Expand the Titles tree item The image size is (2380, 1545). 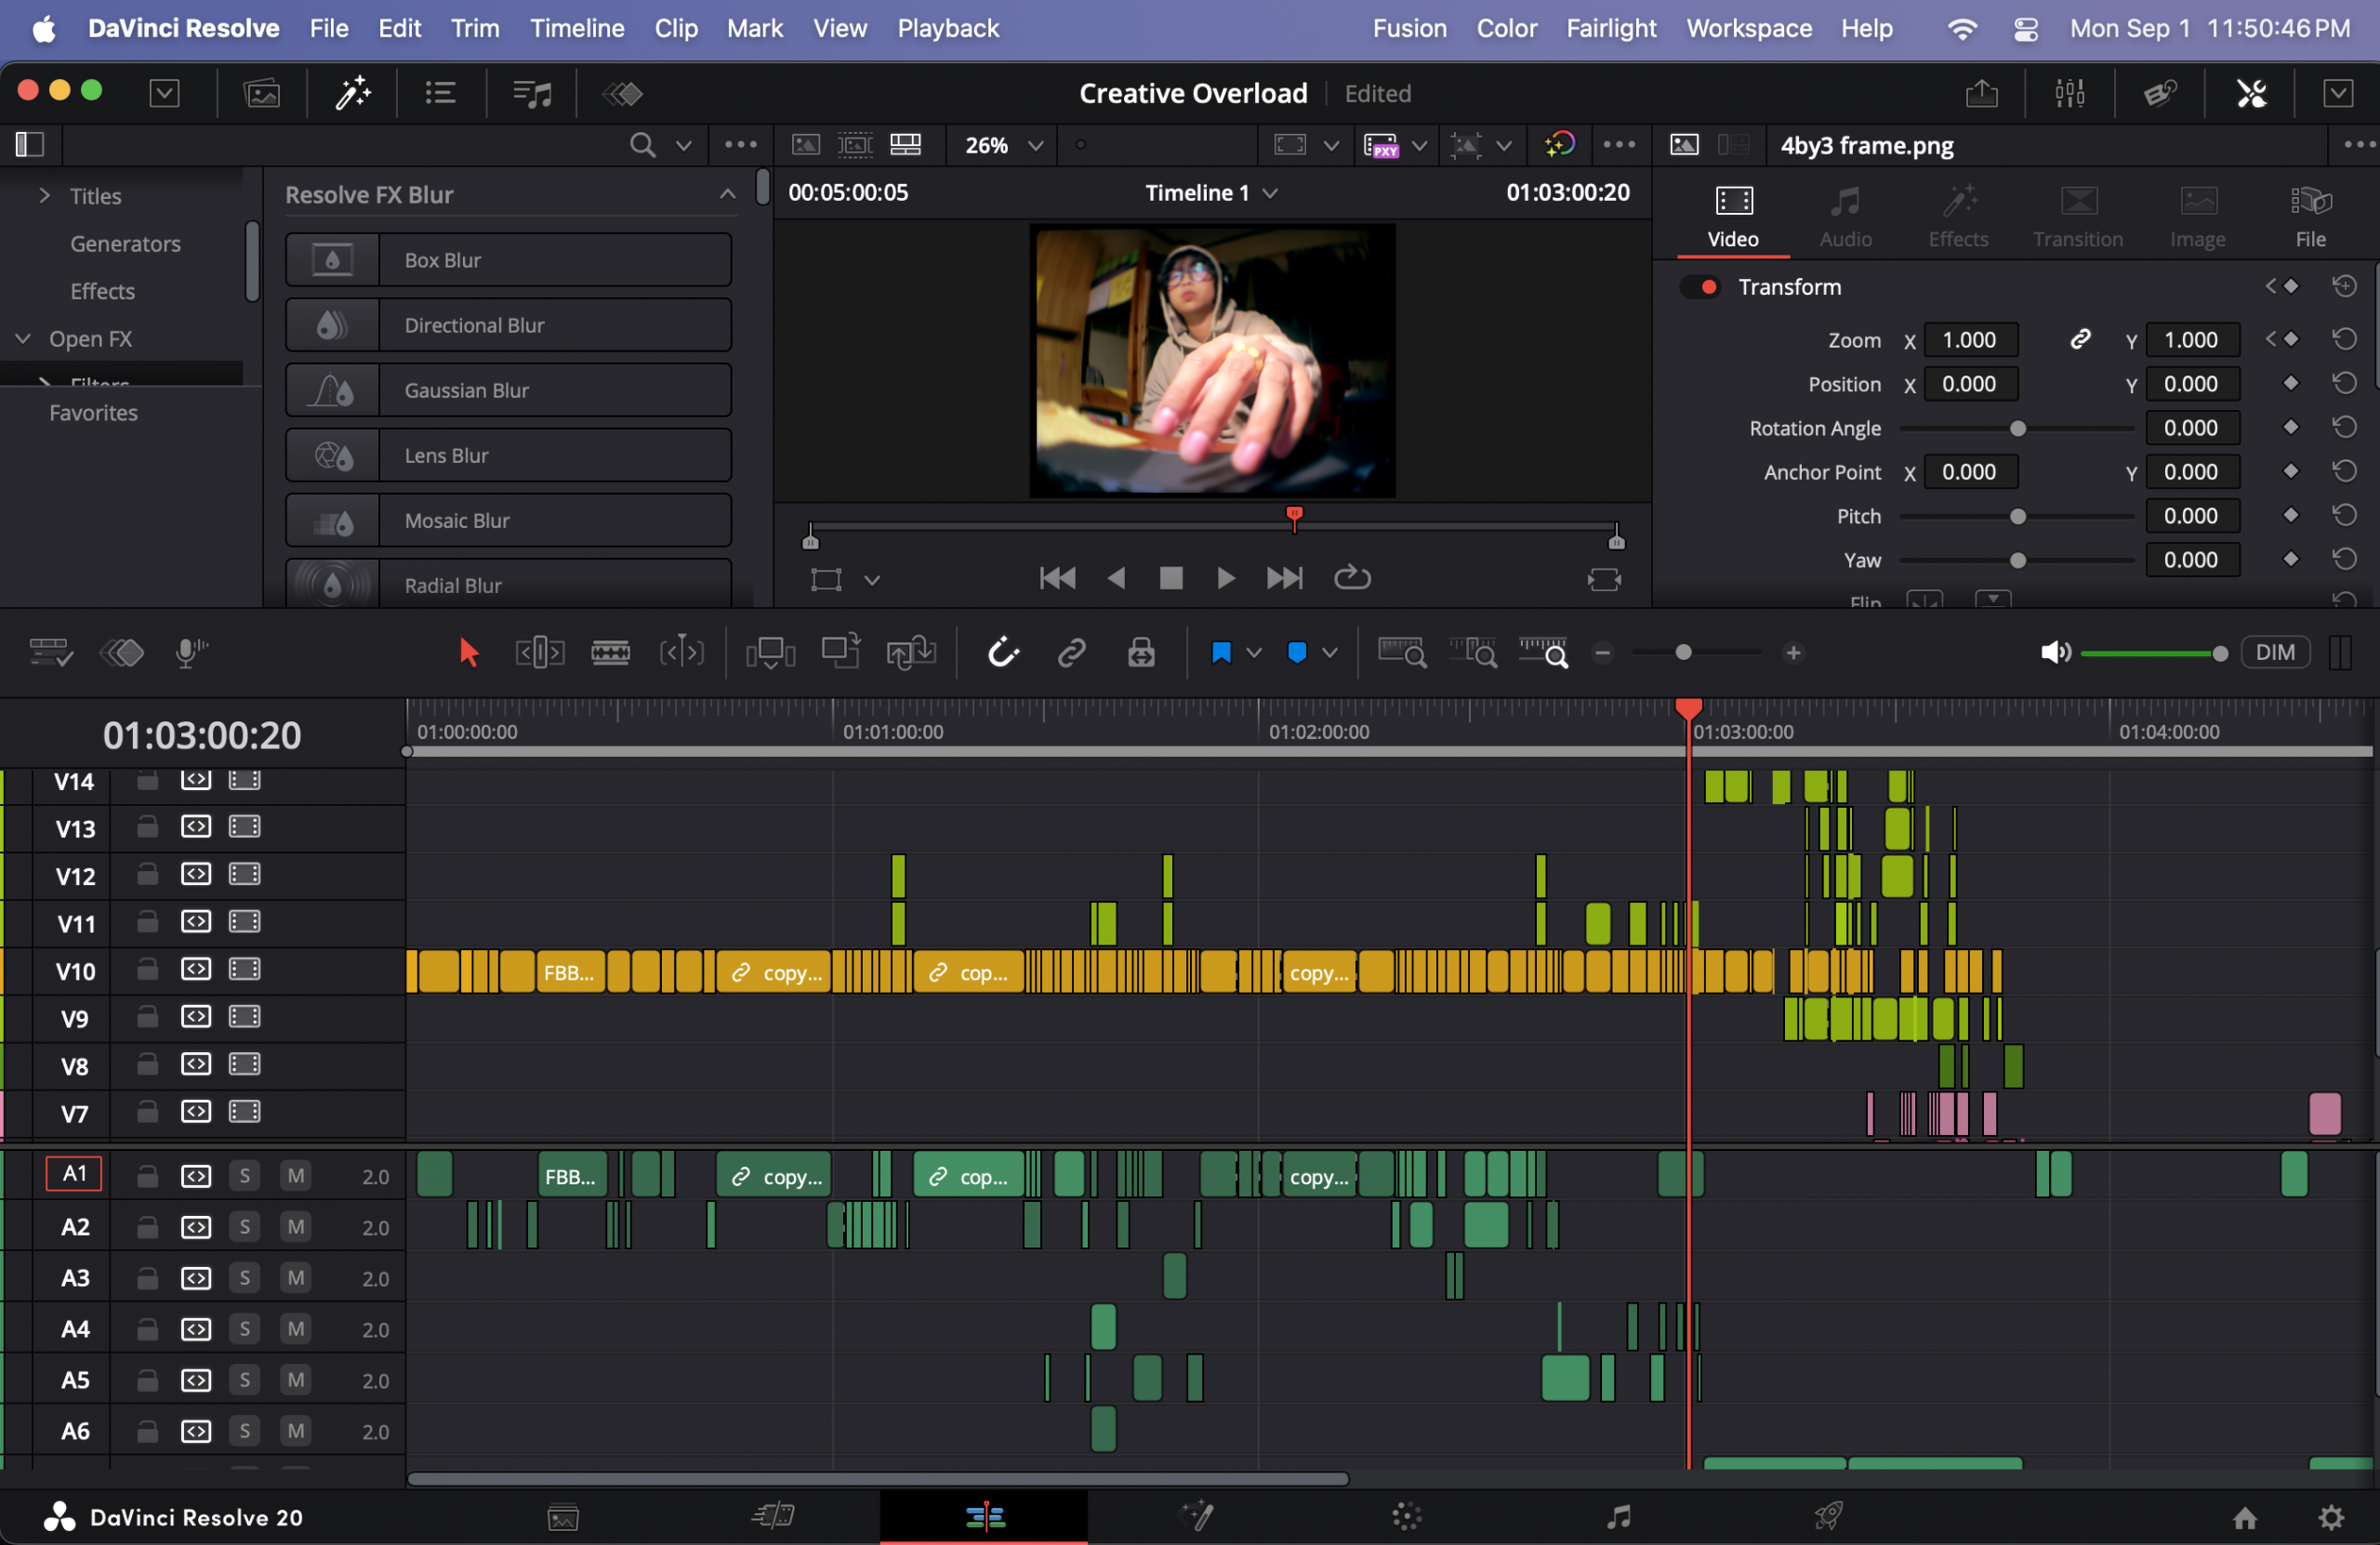point(44,196)
